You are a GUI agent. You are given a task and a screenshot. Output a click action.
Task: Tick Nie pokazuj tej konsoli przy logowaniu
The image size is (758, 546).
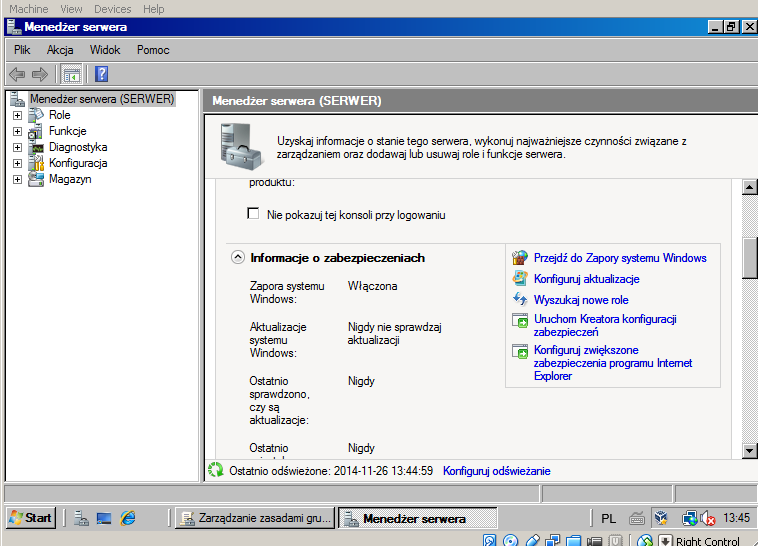[x=253, y=213]
